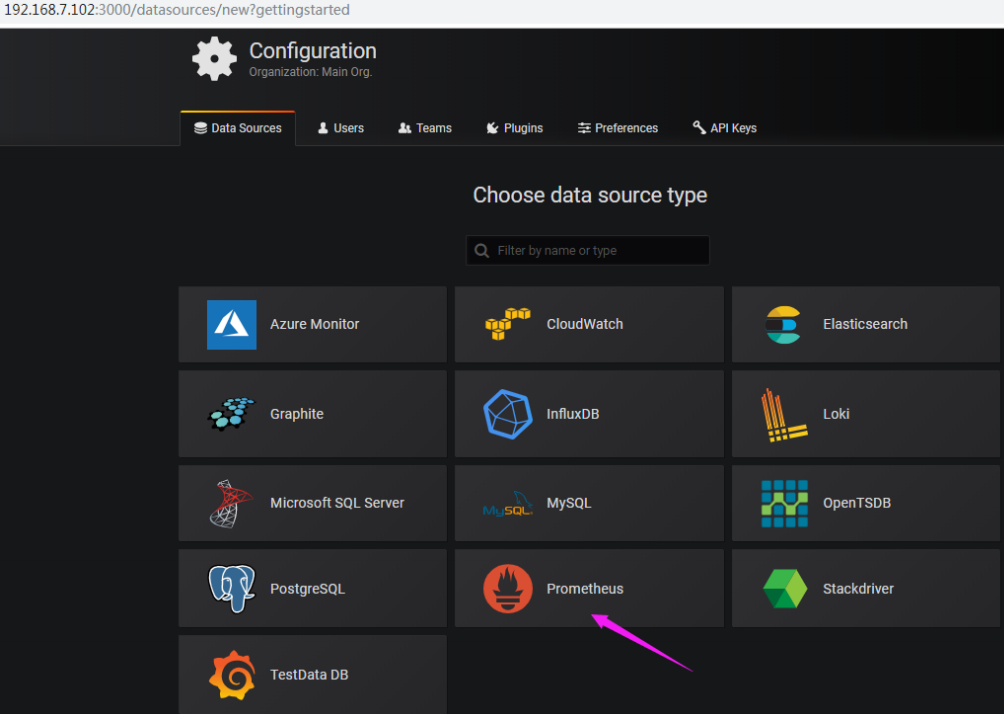
Task: Open the Users tab
Action: pos(341,128)
